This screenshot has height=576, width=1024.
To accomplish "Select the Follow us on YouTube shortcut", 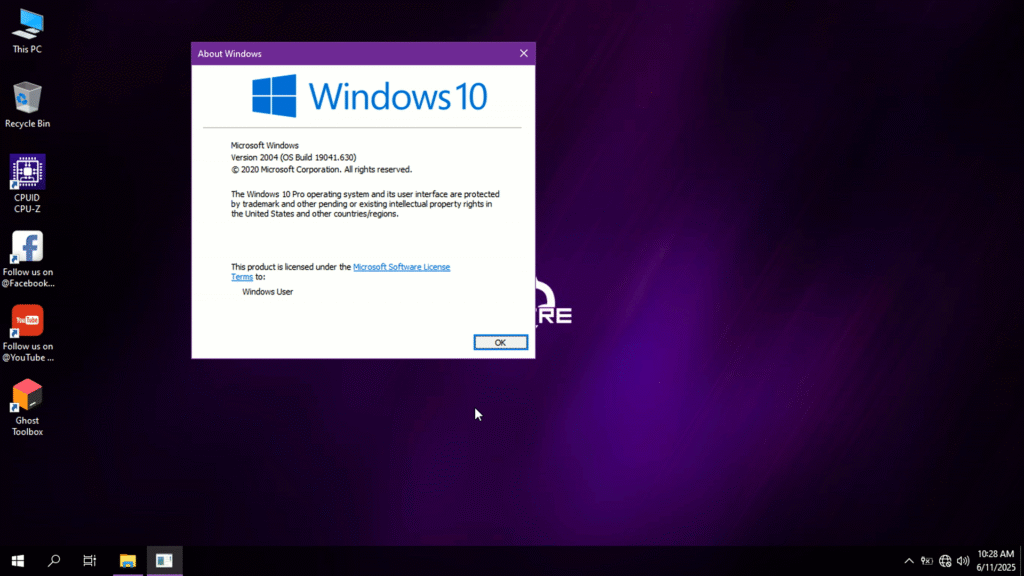I will 27,333.
